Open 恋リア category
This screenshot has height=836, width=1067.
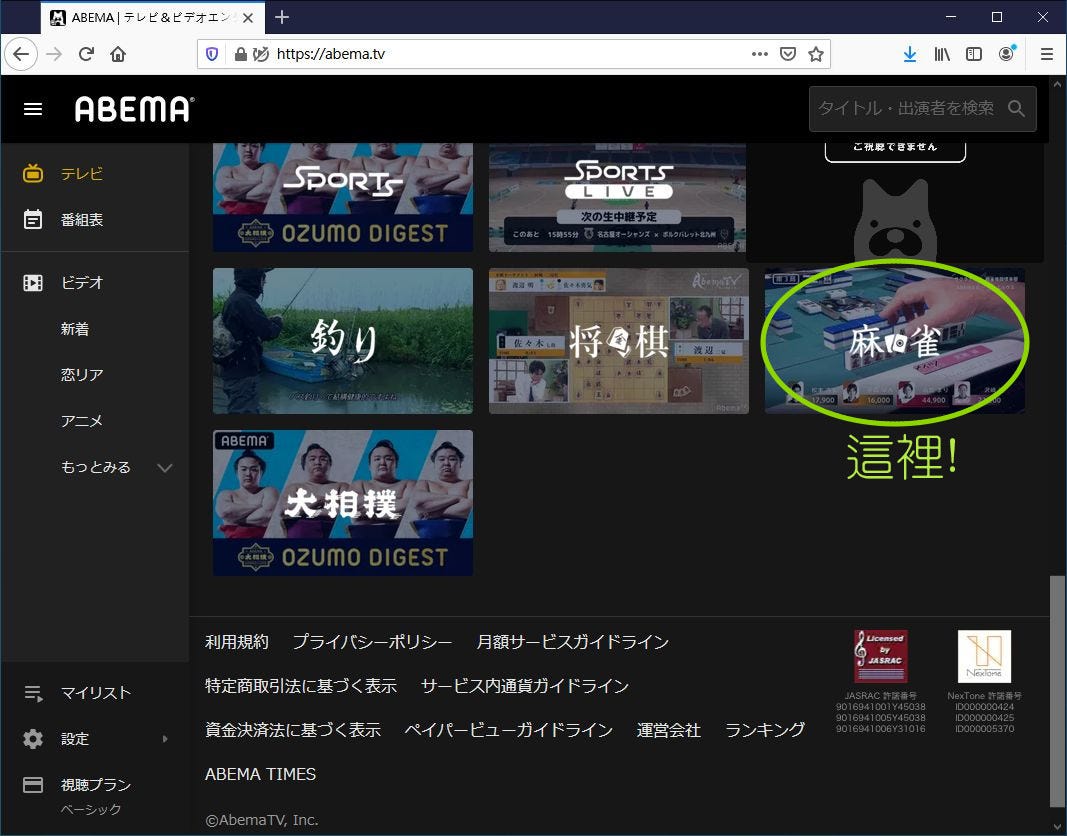pyautogui.click(x=82, y=375)
